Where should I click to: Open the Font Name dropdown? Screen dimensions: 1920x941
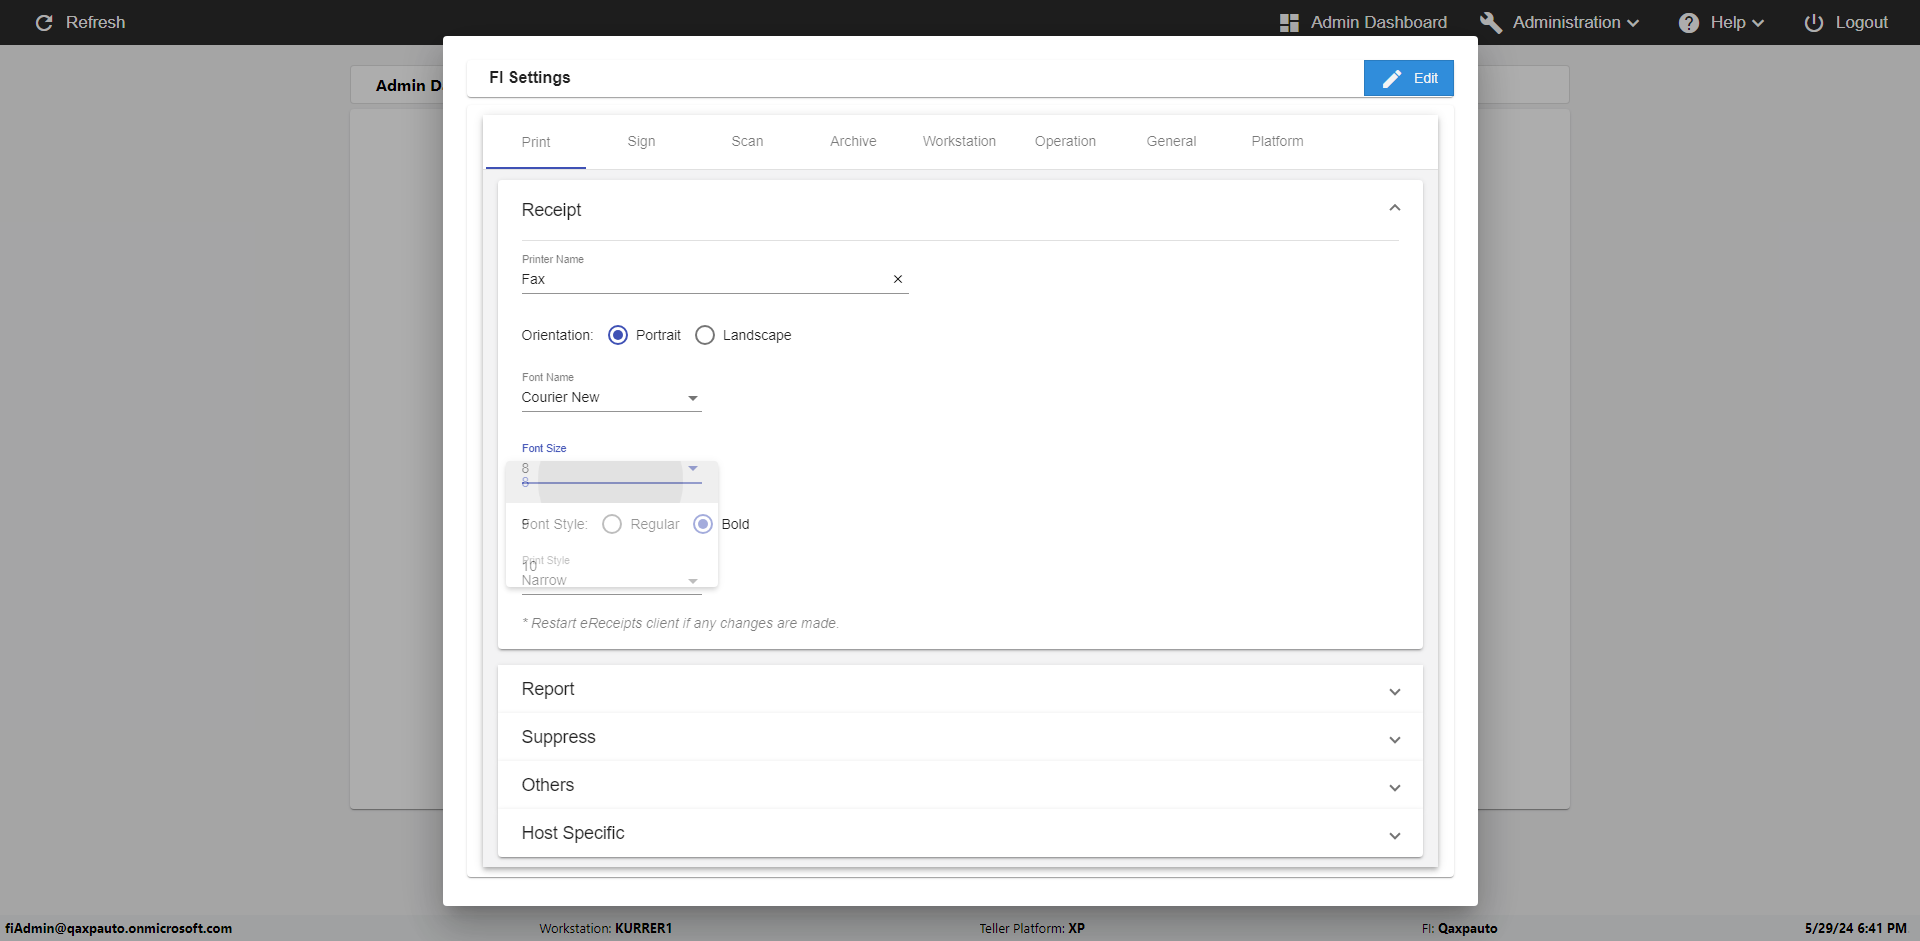pos(610,397)
